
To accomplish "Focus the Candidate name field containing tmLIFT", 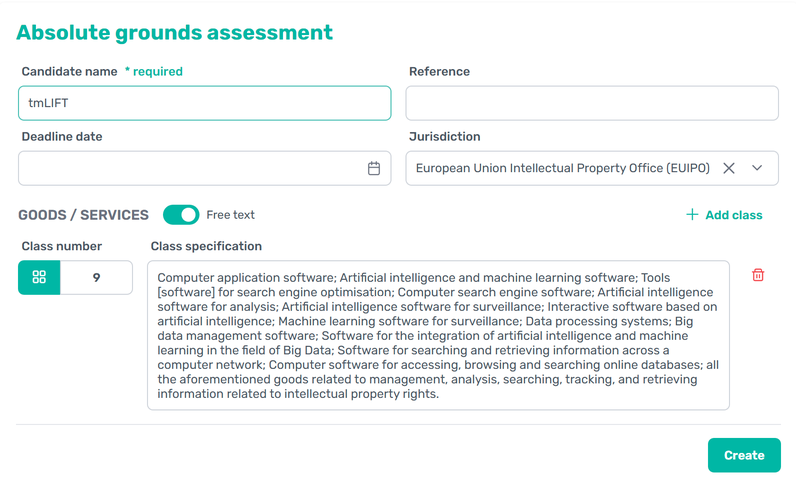I will click(x=204, y=103).
